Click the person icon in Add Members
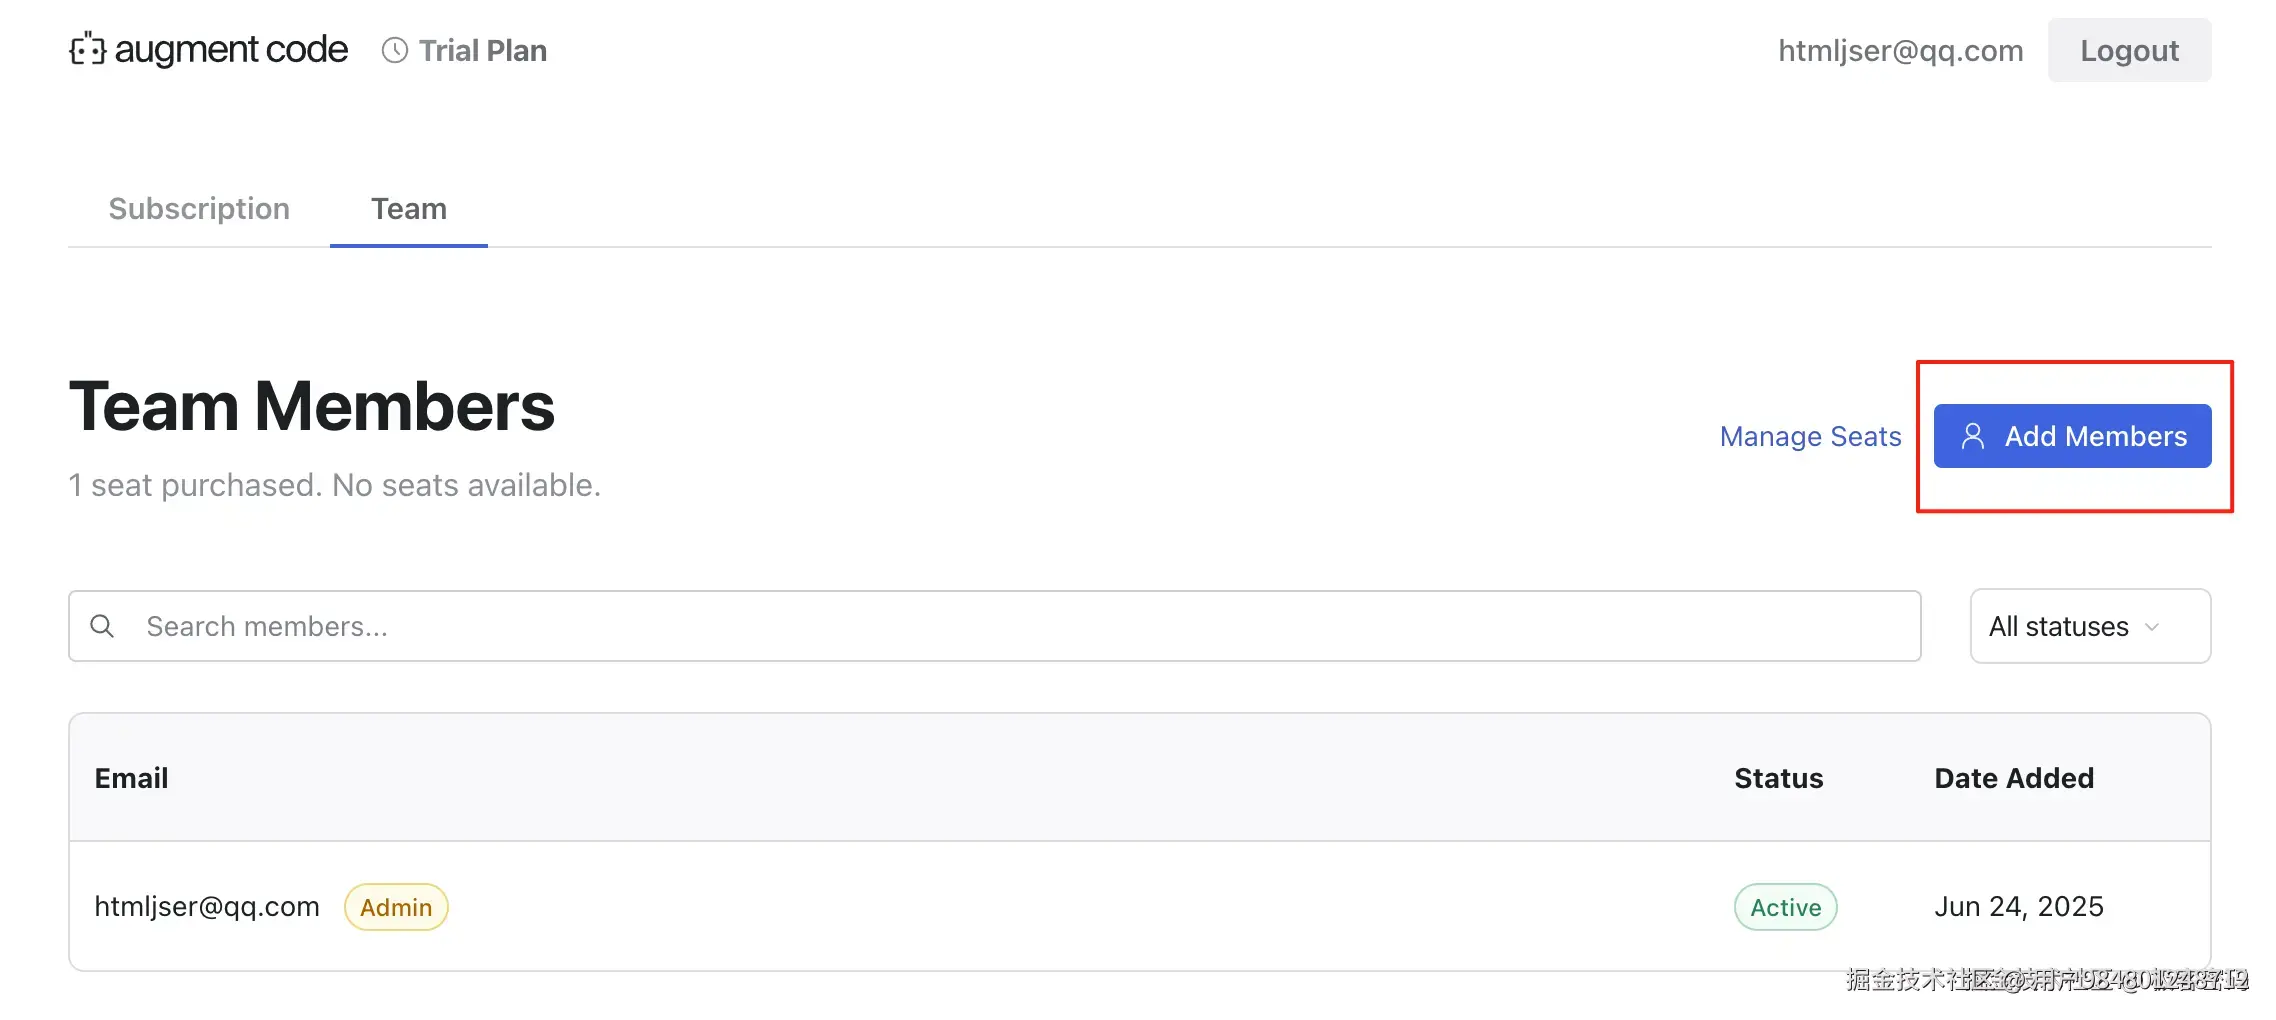This screenshot has width=2276, height=1020. (1972, 436)
